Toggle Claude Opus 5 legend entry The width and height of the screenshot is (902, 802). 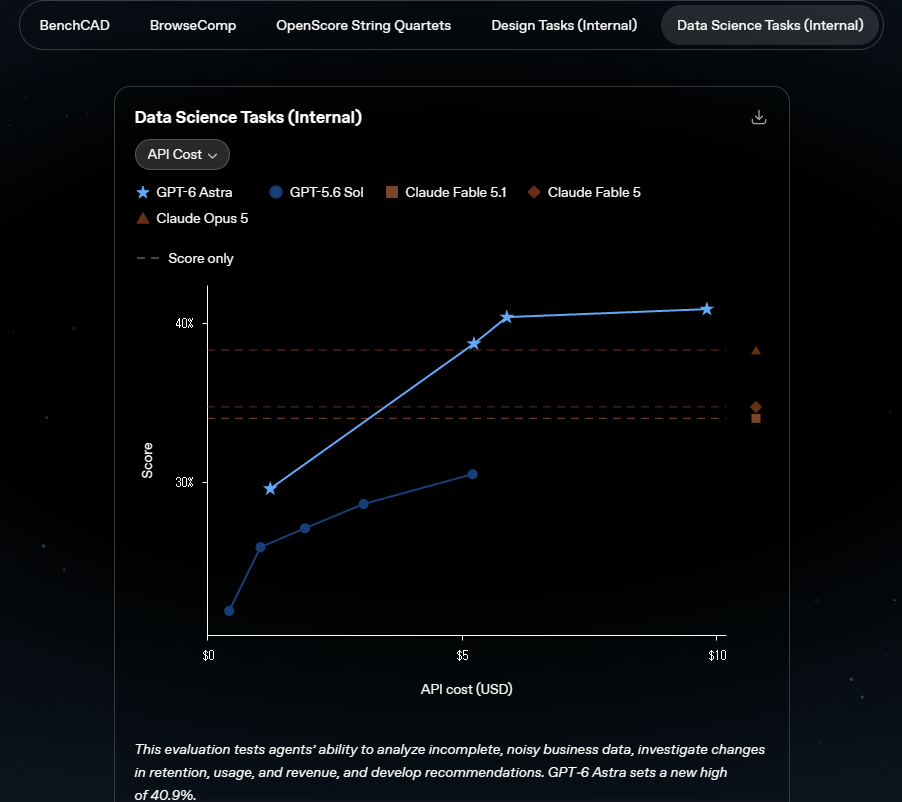192,218
